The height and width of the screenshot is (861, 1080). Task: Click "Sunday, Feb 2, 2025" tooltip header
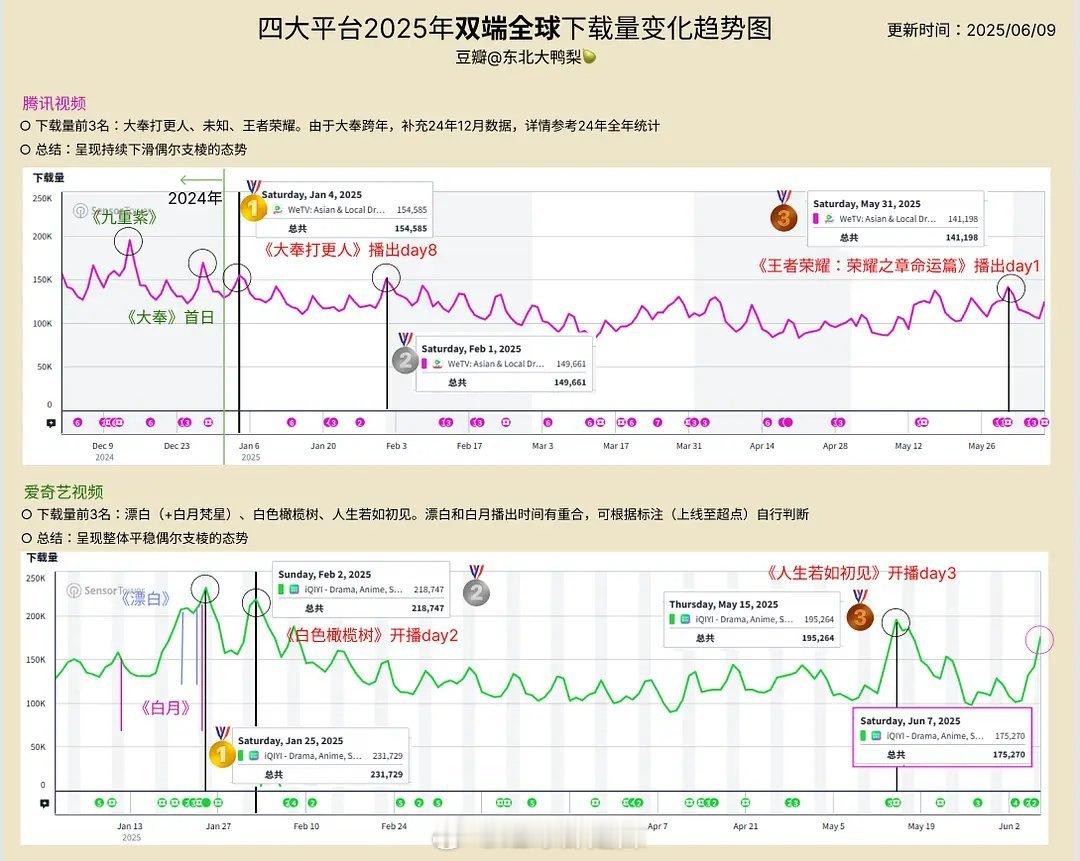pos(324,574)
